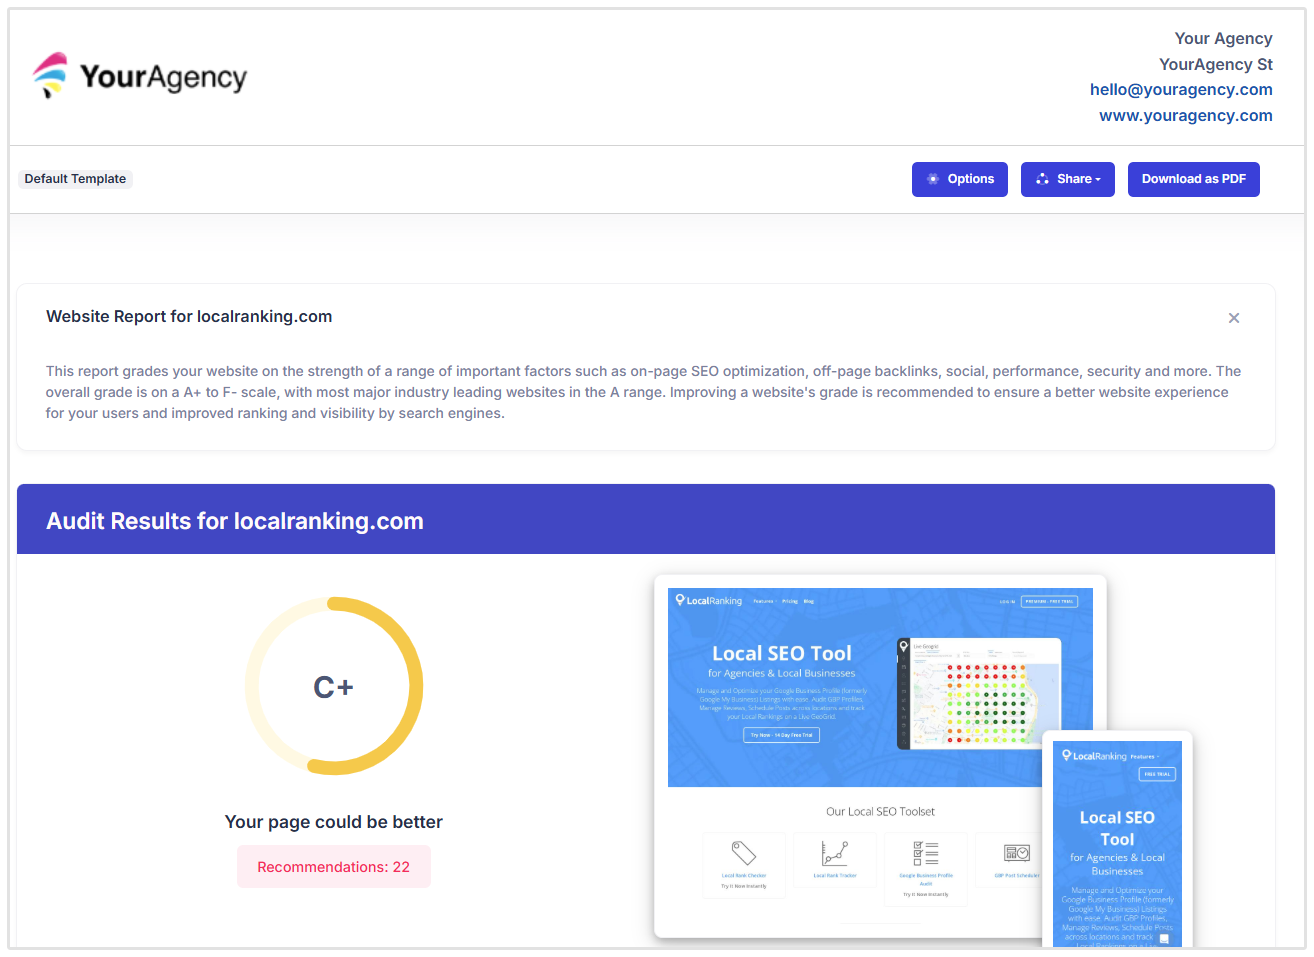Click the YourAgency logo
1314x957 pixels.
(139, 74)
